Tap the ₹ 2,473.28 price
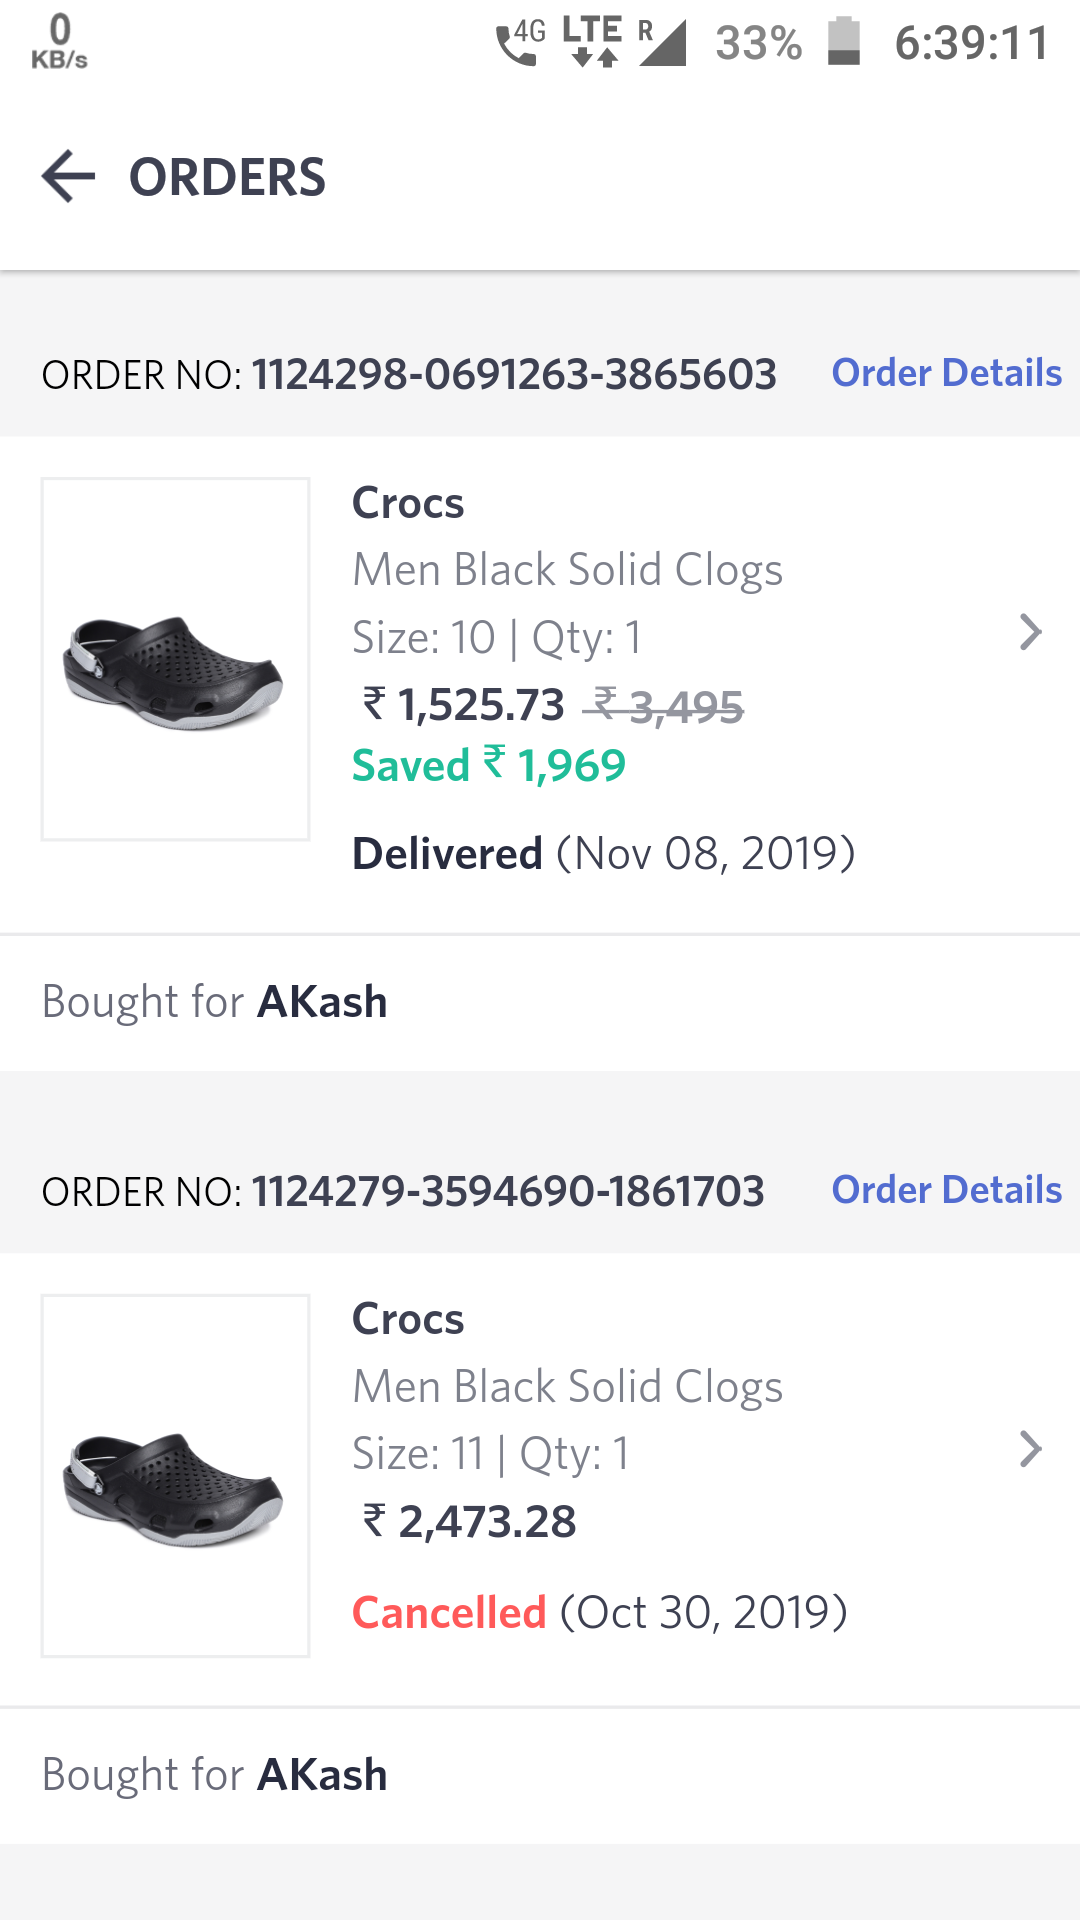Image resolution: width=1080 pixels, height=1920 pixels. [x=469, y=1522]
